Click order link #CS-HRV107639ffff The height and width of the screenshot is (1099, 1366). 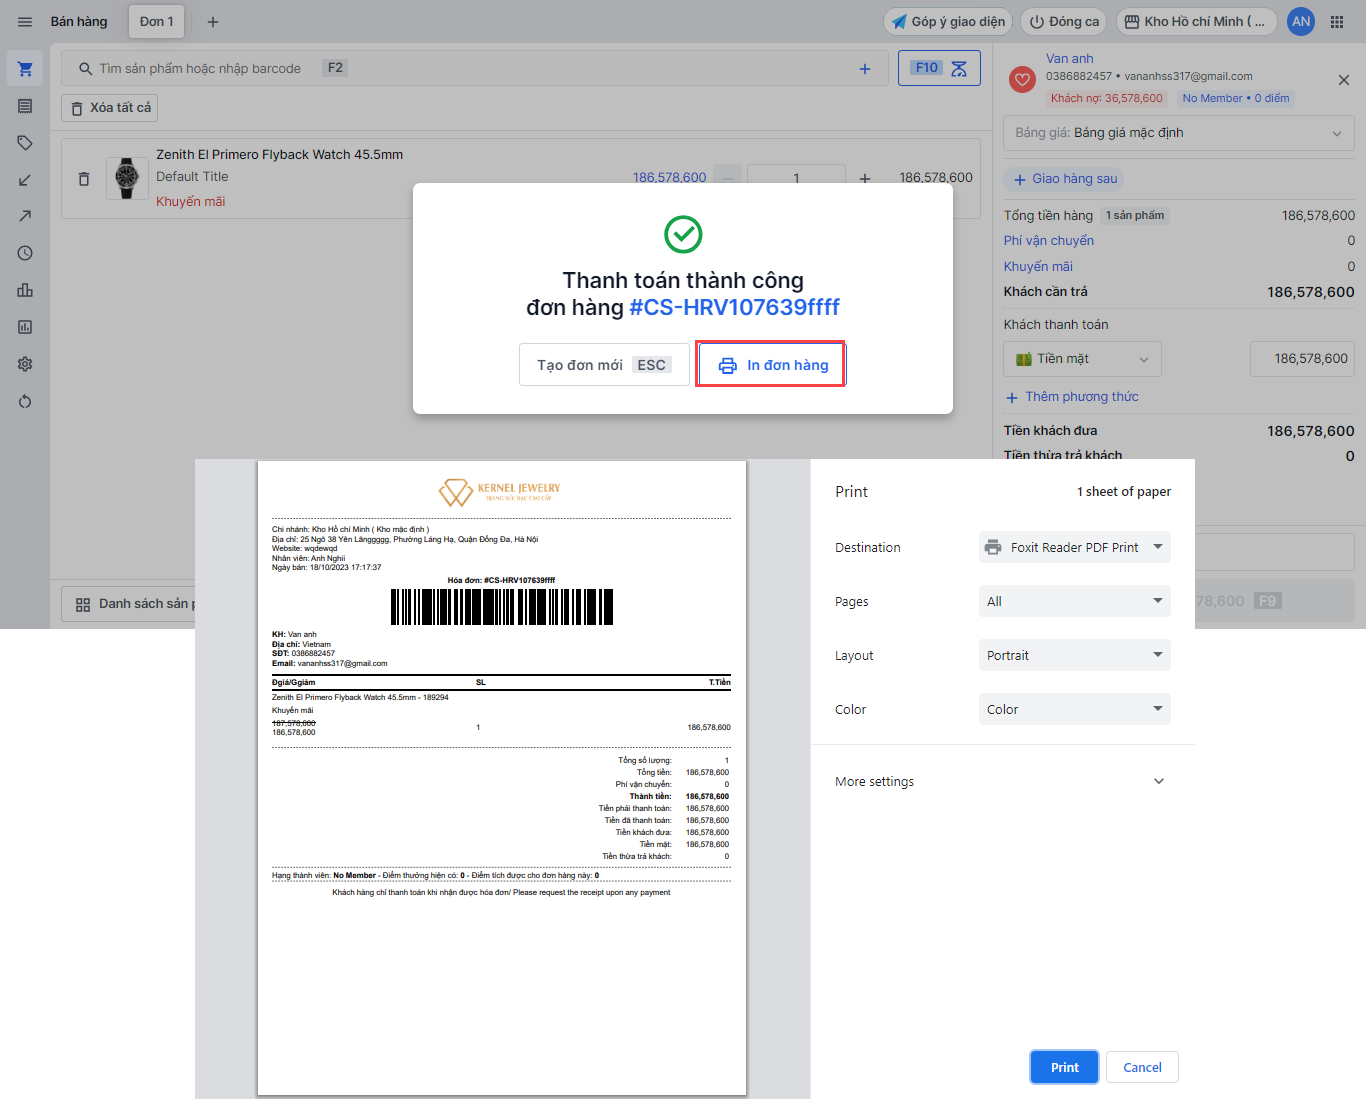[734, 307]
